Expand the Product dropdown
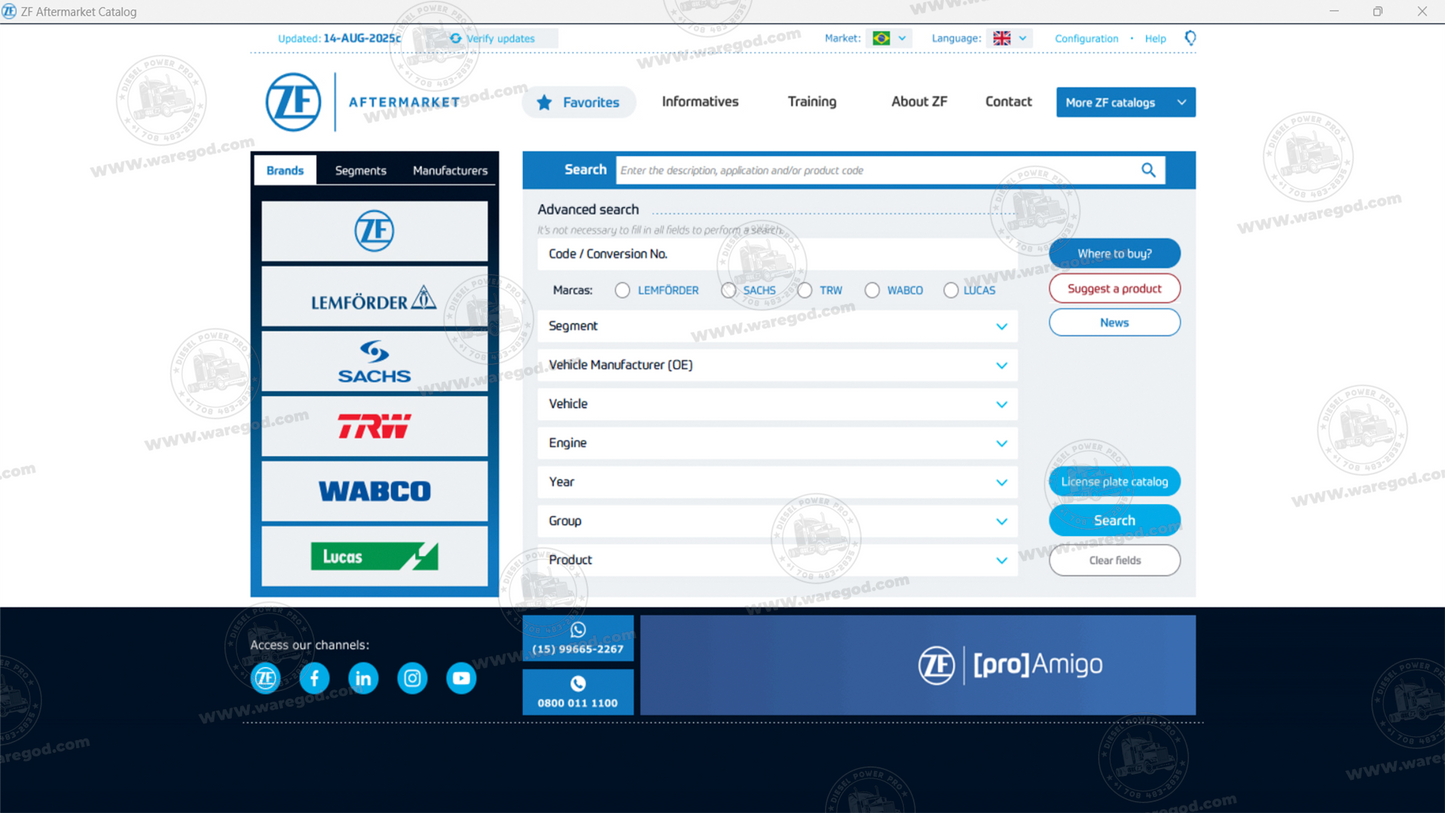This screenshot has width=1445, height=813. tap(777, 560)
